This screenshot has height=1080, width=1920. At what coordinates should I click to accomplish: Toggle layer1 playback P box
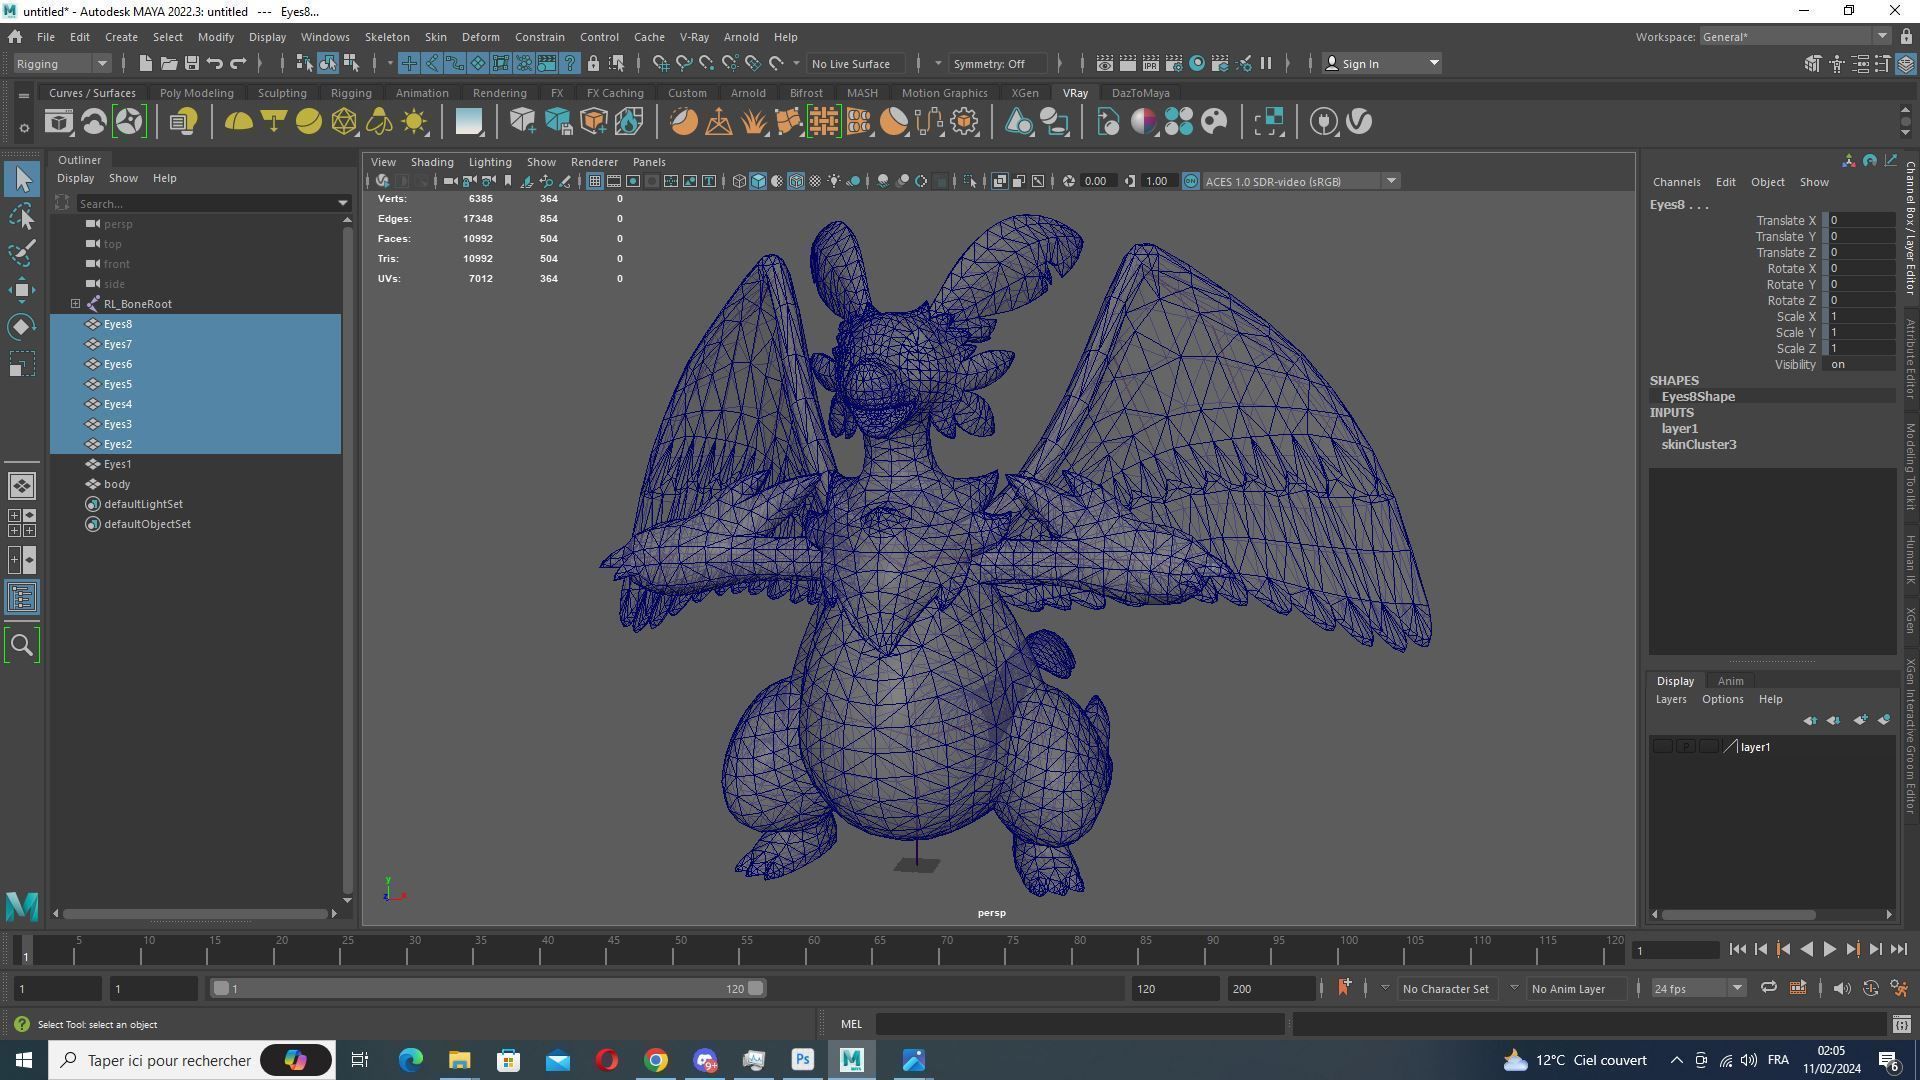(1686, 747)
